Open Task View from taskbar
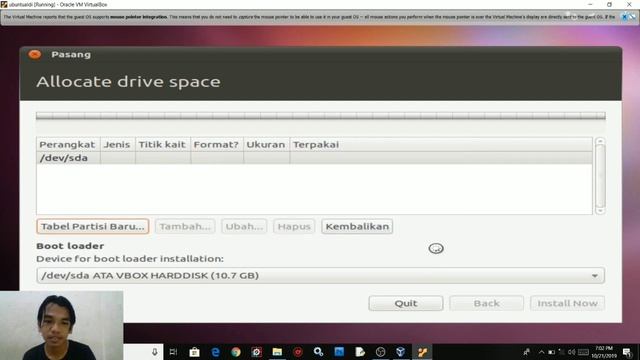This screenshot has width=640, height=360. click(x=173, y=352)
